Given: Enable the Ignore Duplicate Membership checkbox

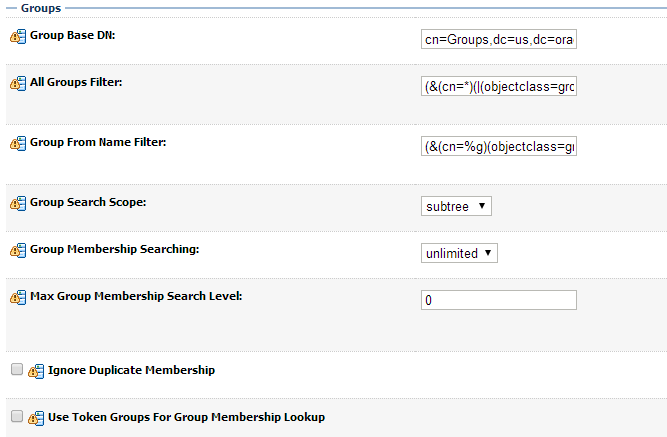Looking at the screenshot, I should pos(16,370).
